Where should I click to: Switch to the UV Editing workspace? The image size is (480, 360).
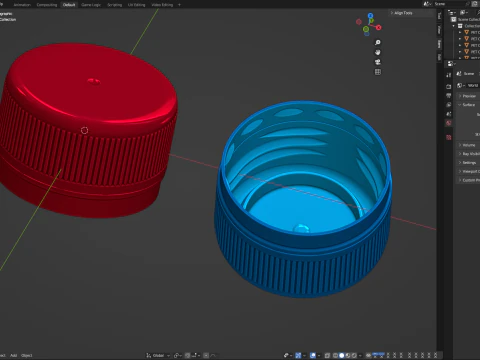pos(137,5)
